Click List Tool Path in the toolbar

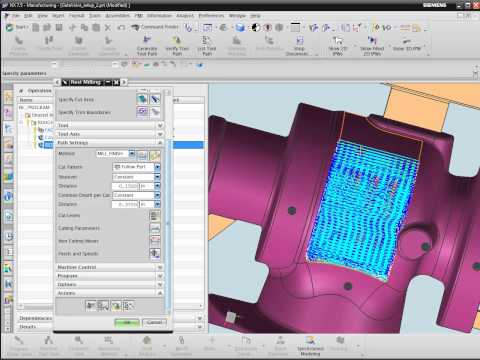coord(207,46)
